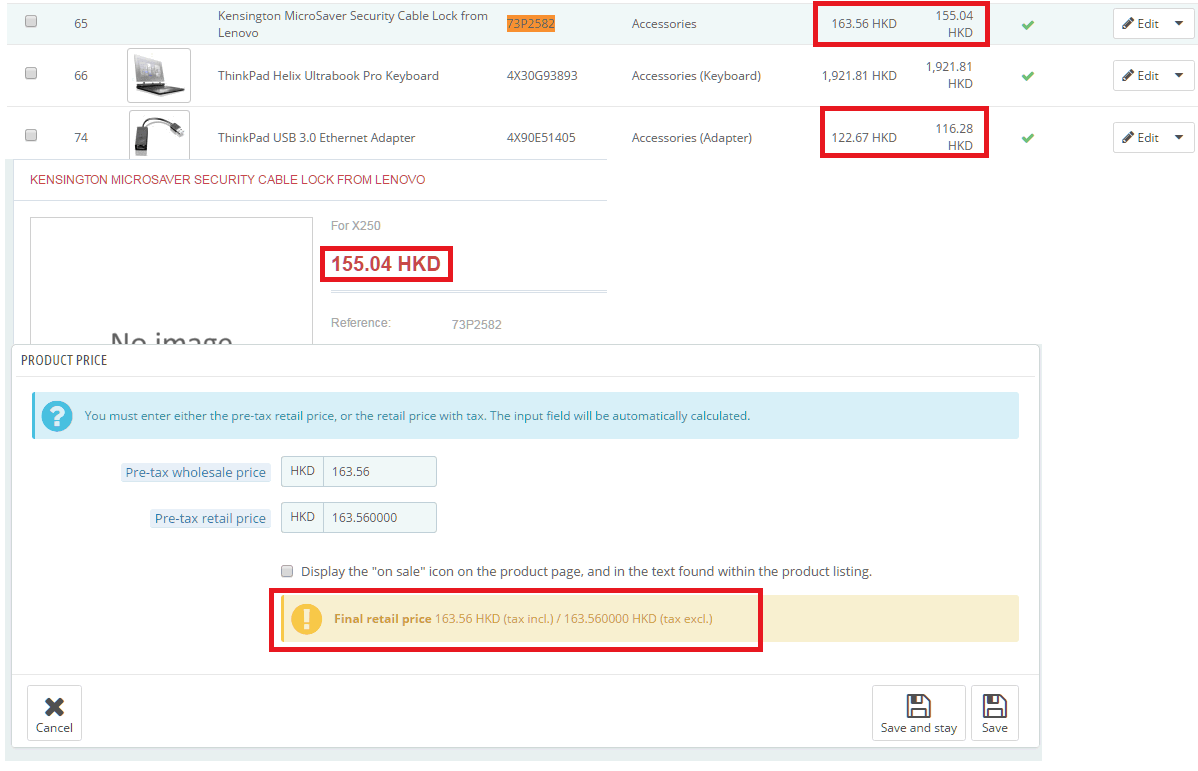The image size is (1198, 771).
Task: Click the Final retail price notice text
Action: (523, 619)
